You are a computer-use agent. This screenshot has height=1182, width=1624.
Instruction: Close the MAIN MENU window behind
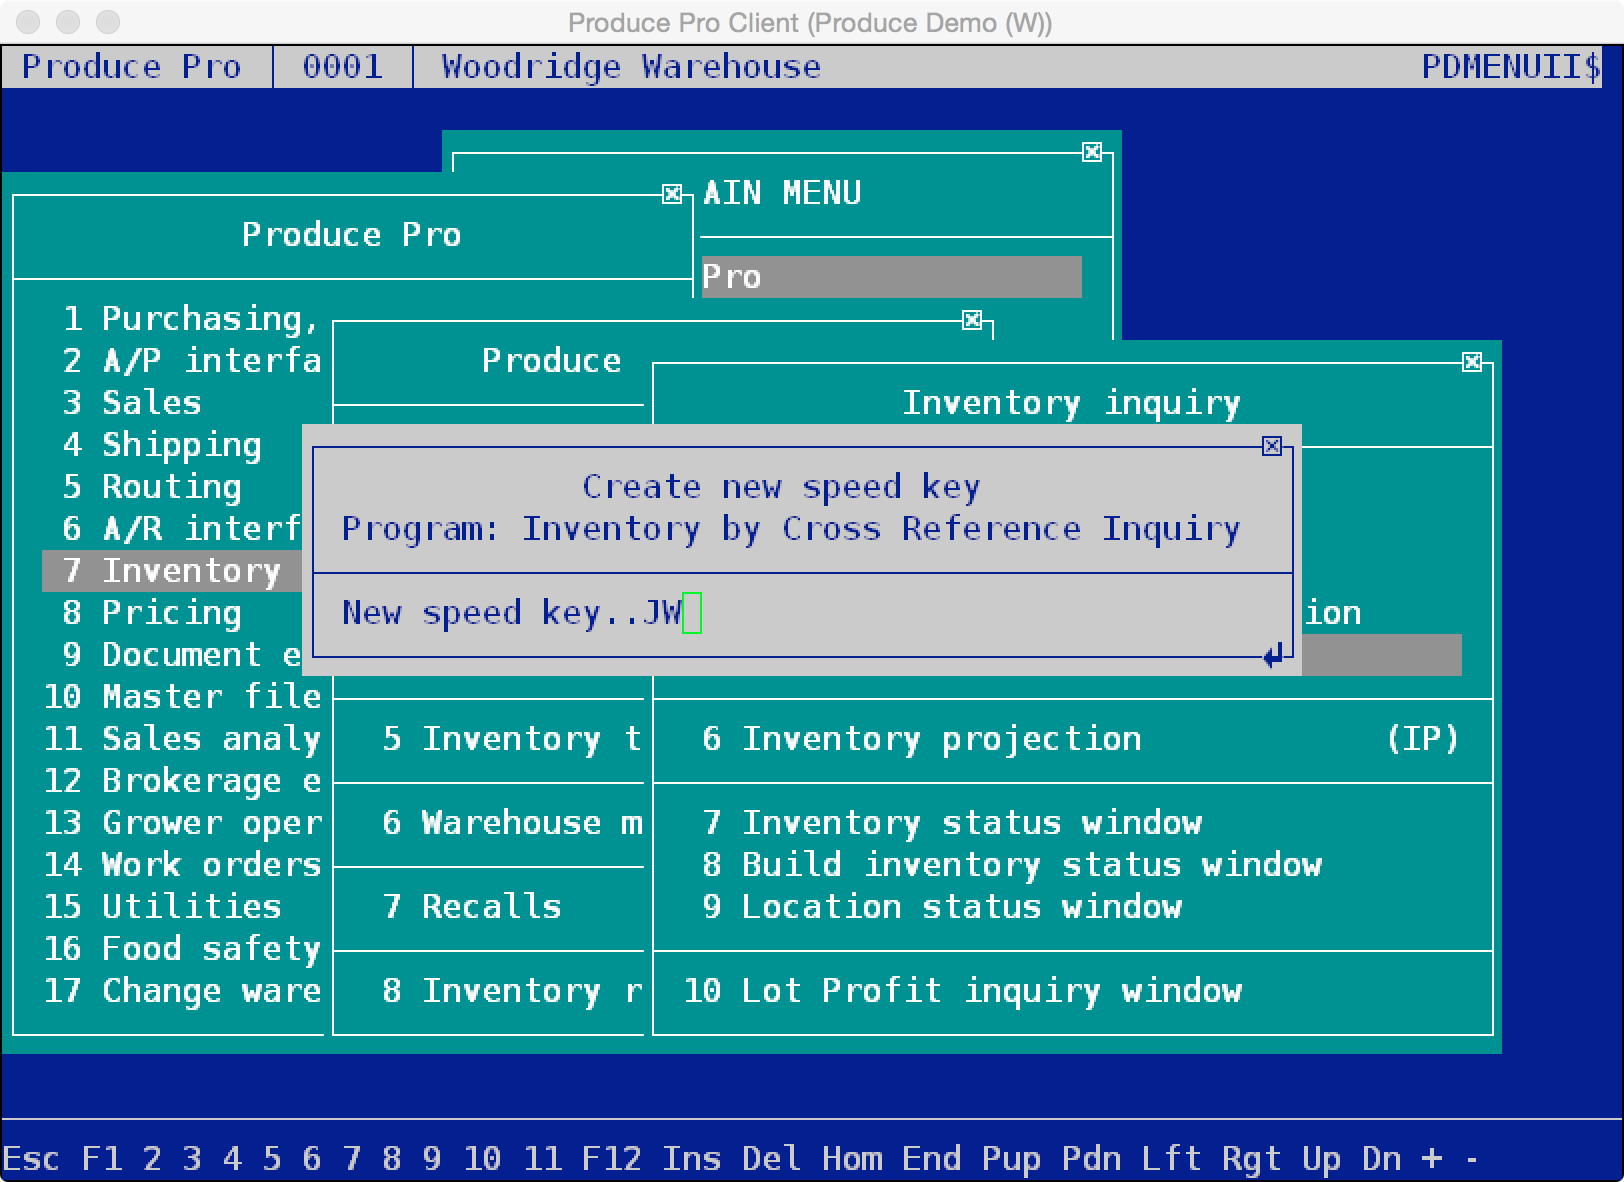[x=1092, y=152]
